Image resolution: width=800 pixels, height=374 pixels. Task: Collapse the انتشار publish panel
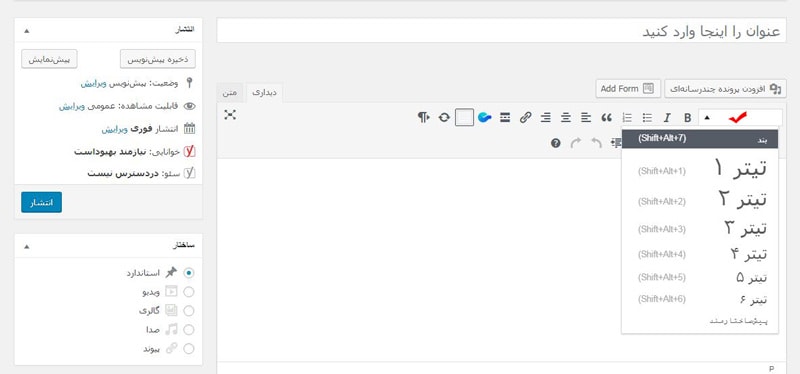[x=27, y=31]
